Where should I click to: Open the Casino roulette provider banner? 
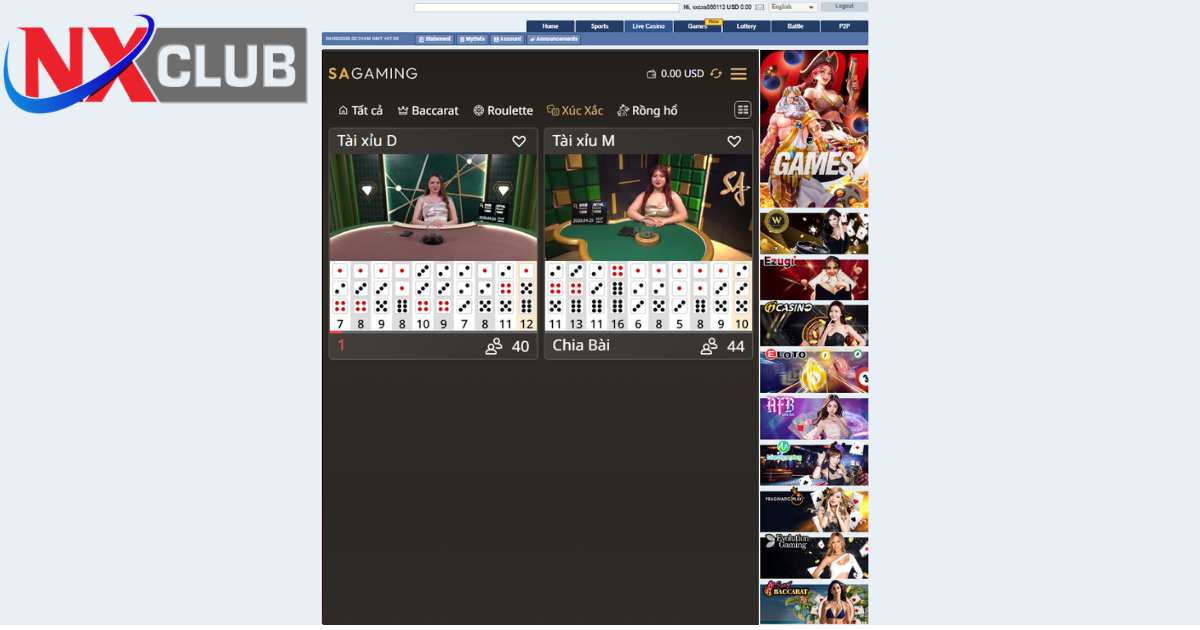814,325
